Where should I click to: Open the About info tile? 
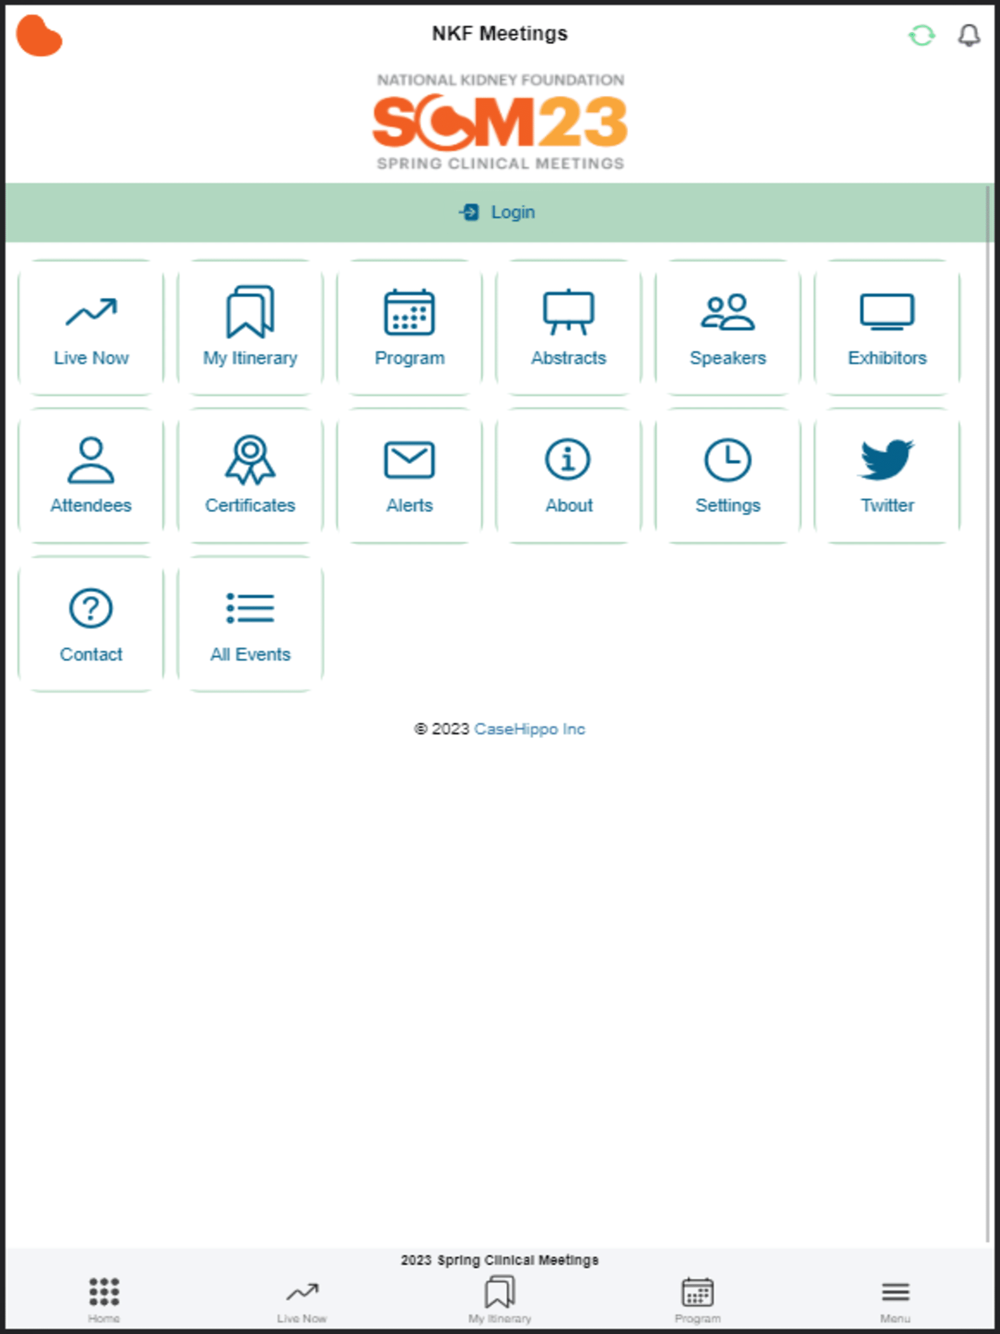568,476
